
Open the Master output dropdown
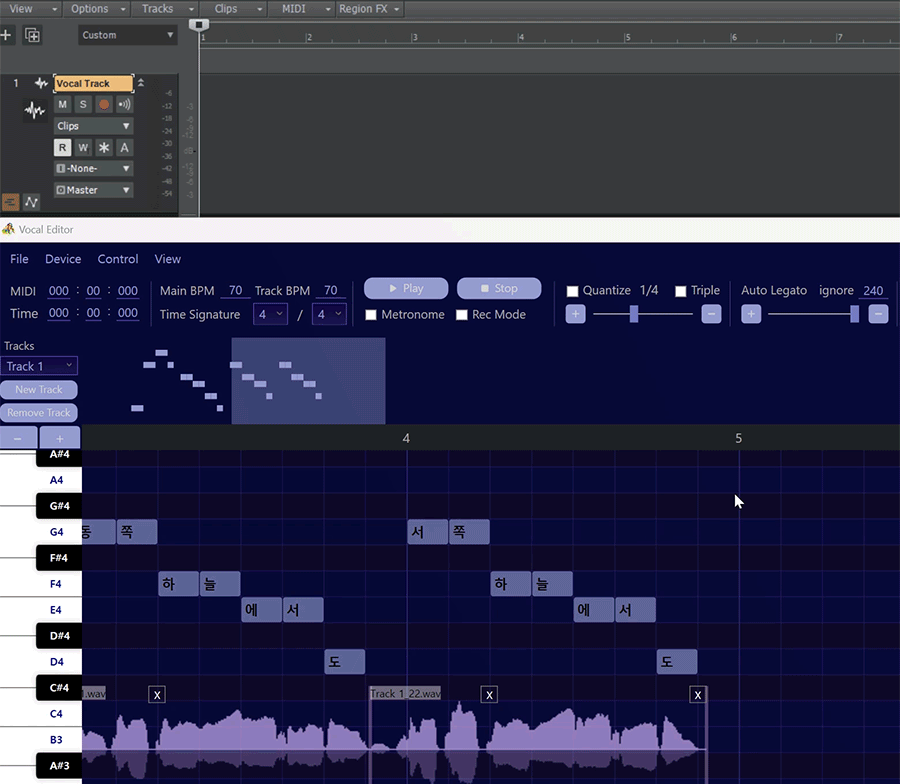pos(93,190)
